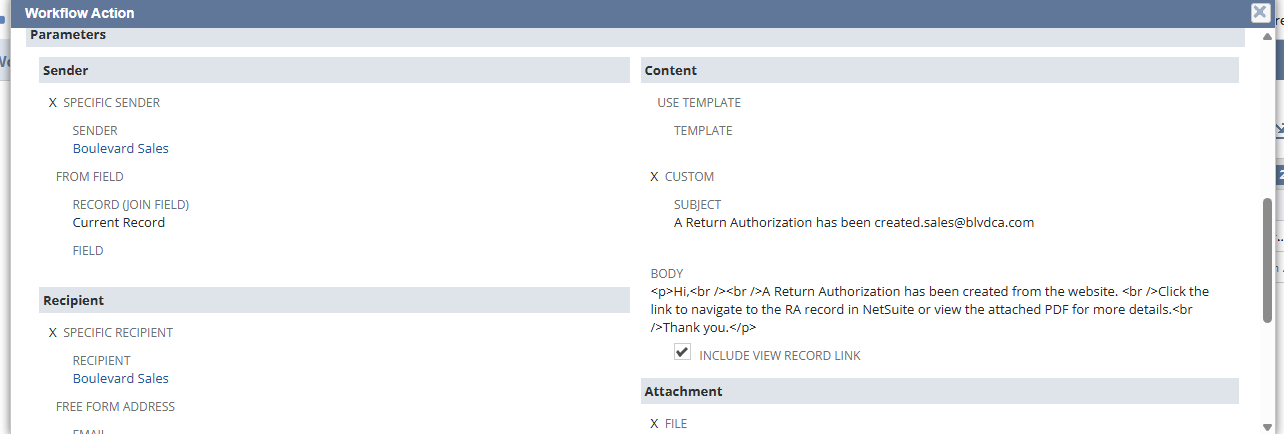Select the Use Template content option
This screenshot has height=434, width=1284.
click(698, 103)
